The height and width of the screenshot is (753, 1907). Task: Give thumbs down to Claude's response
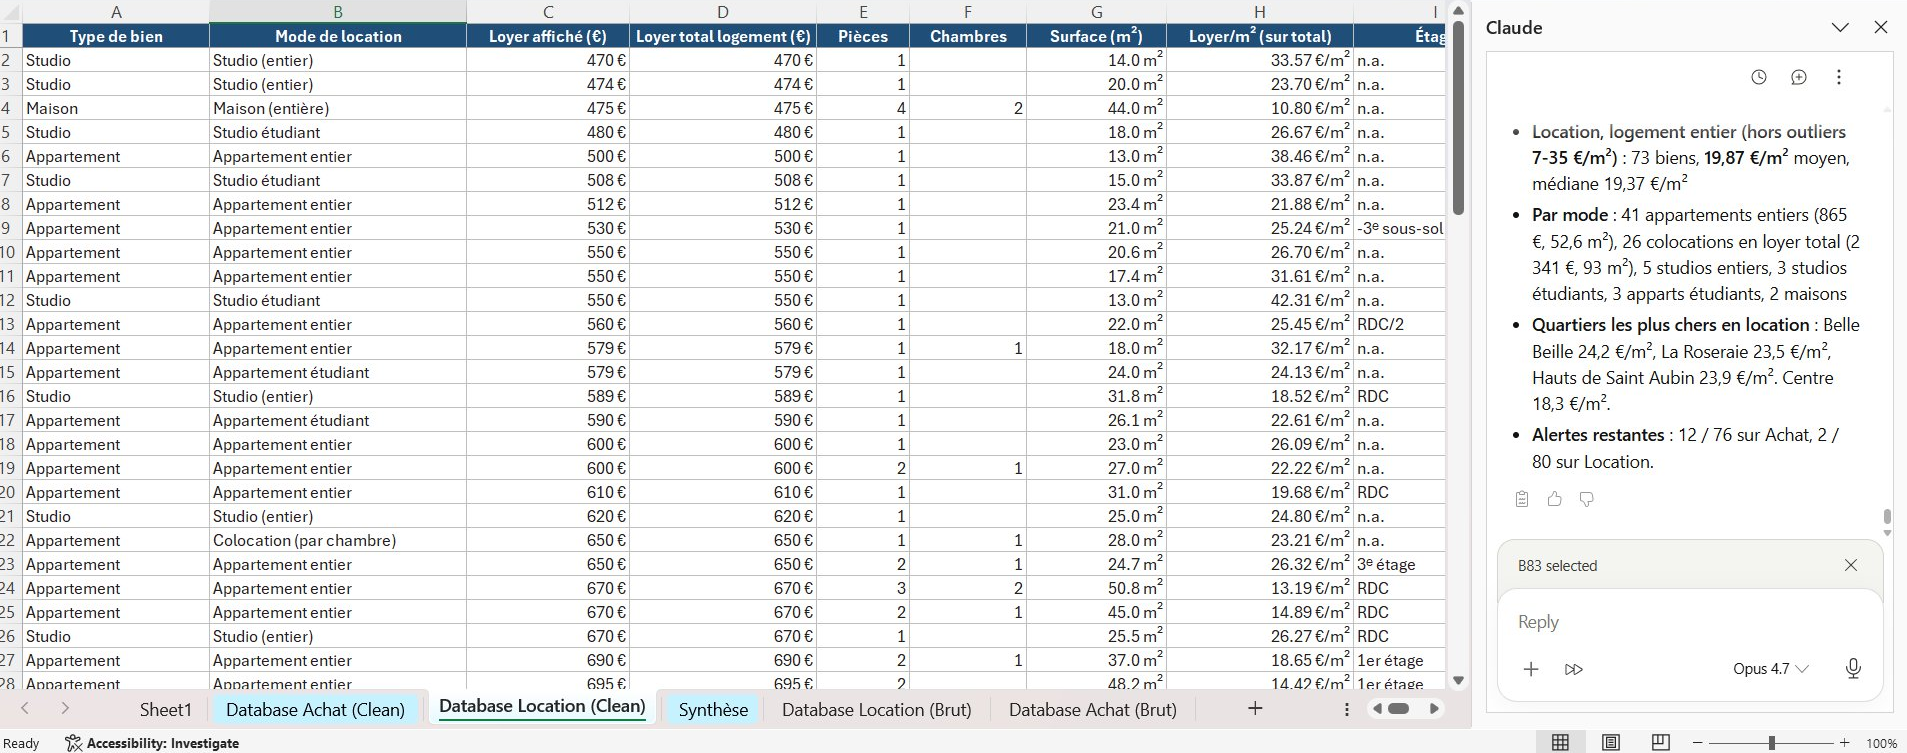point(1587,499)
